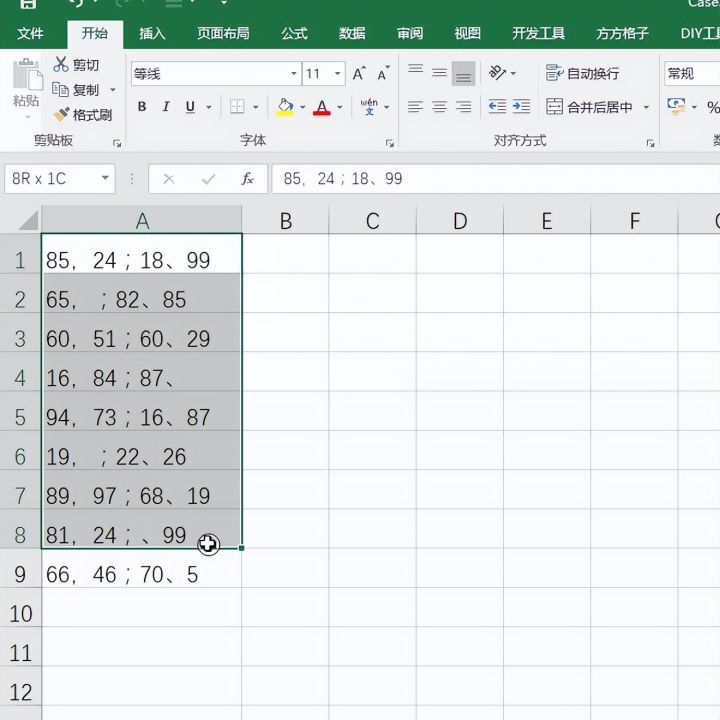The height and width of the screenshot is (720, 720).
Task: Center text horizontally
Action: pyautogui.click(x=439, y=107)
